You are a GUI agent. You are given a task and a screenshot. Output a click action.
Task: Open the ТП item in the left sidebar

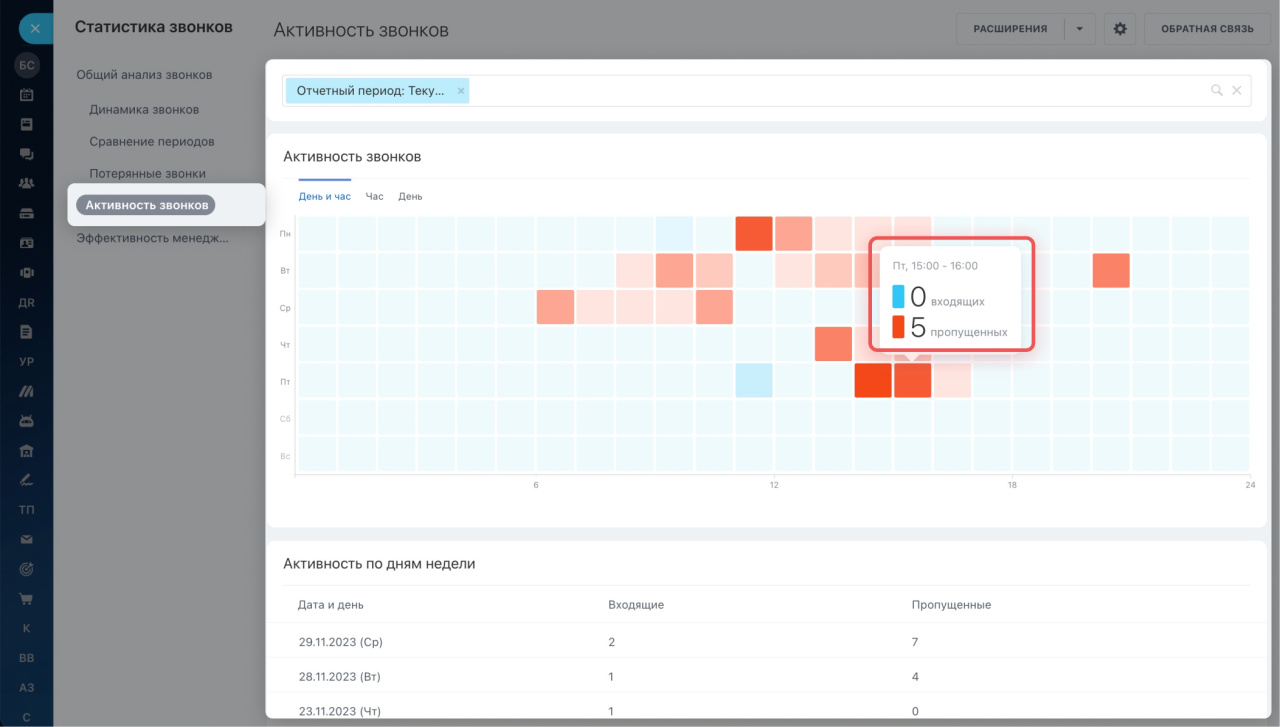[27, 509]
